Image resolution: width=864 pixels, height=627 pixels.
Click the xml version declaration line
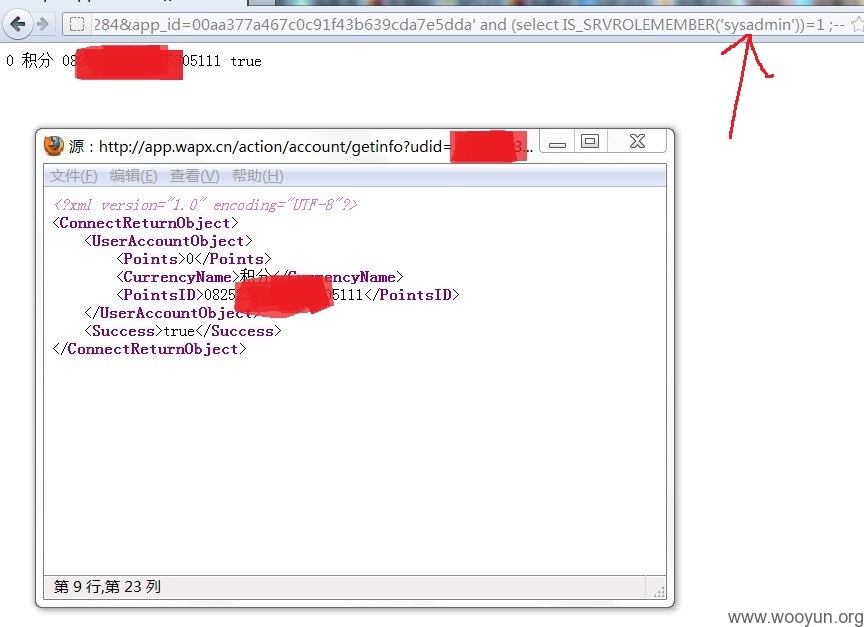[205, 205]
